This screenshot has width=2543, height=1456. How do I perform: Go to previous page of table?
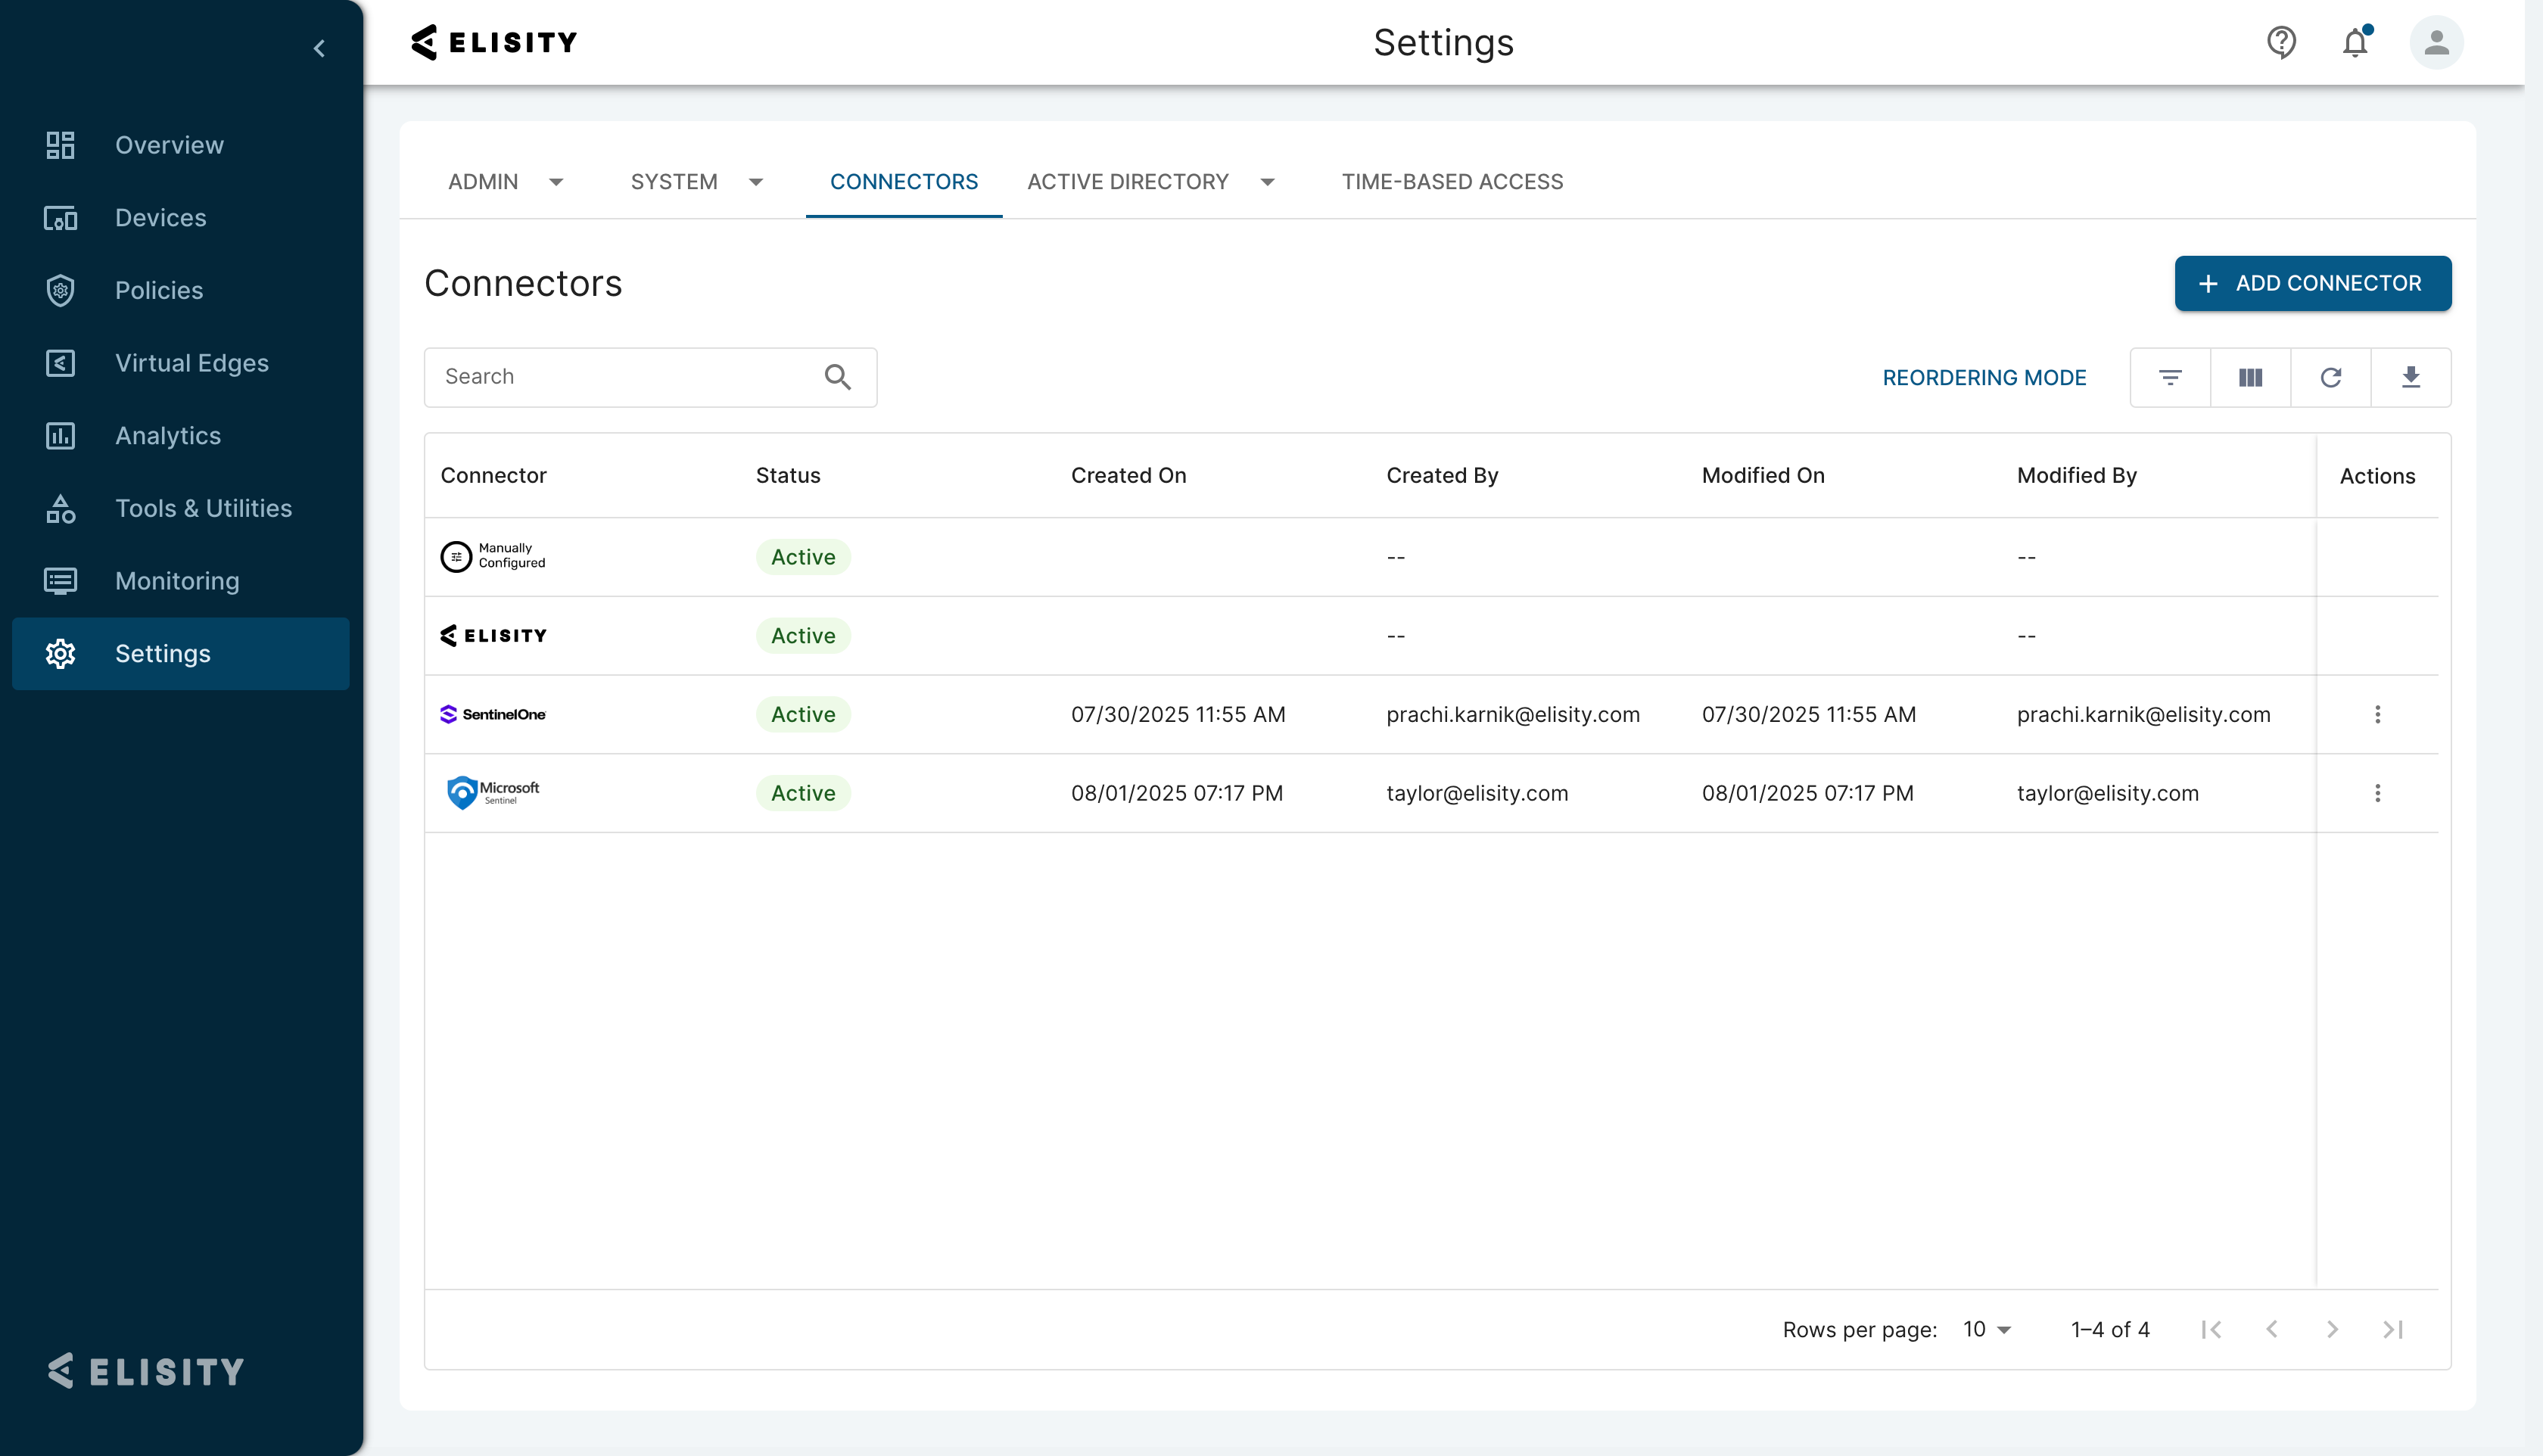tap(2271, 1329)
